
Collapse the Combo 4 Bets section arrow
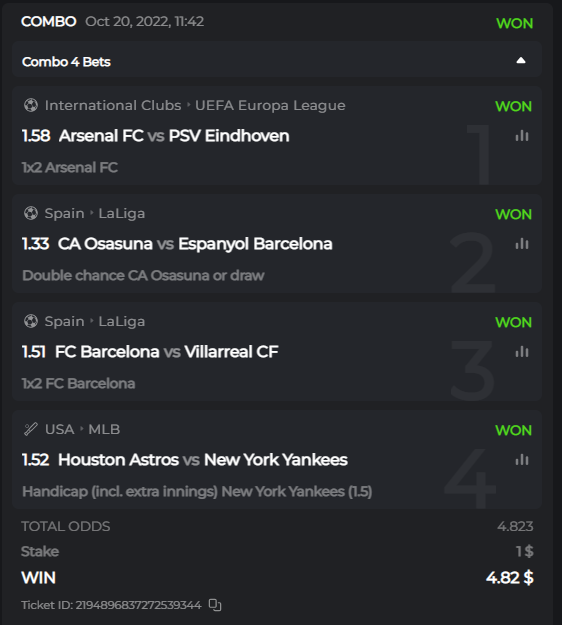[521, 61]
